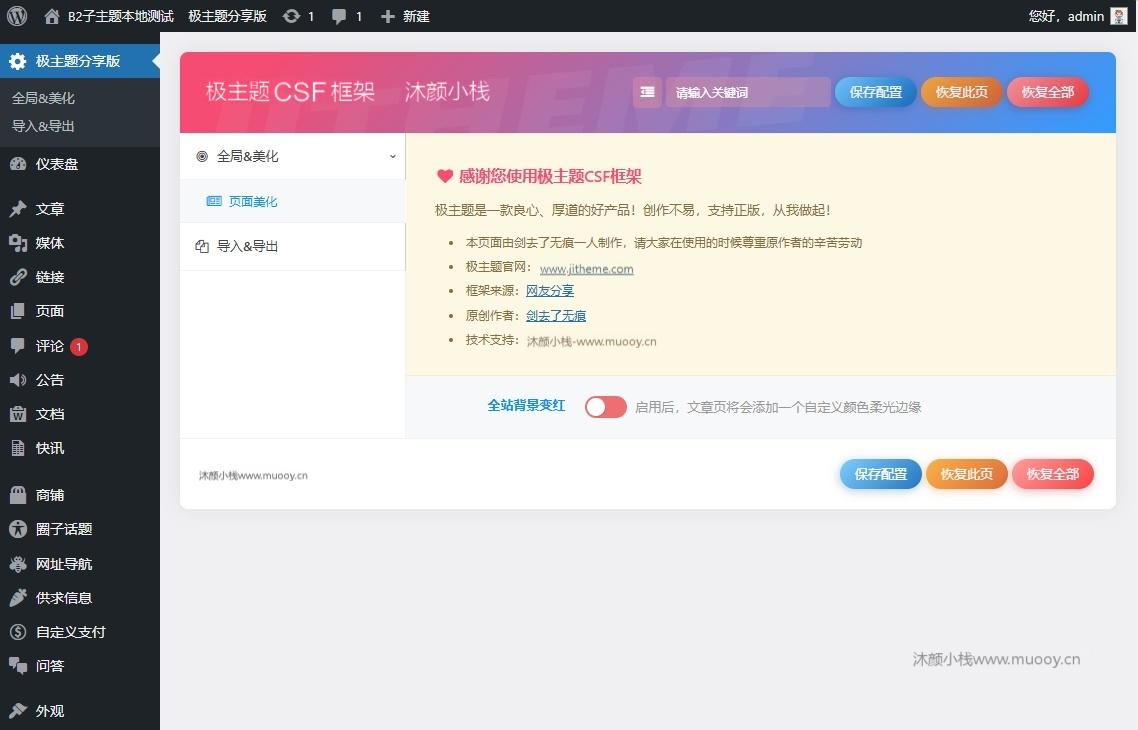
Task: Visit the 极主题官网 link www.jitheme.com
Action: coord(586,268)
